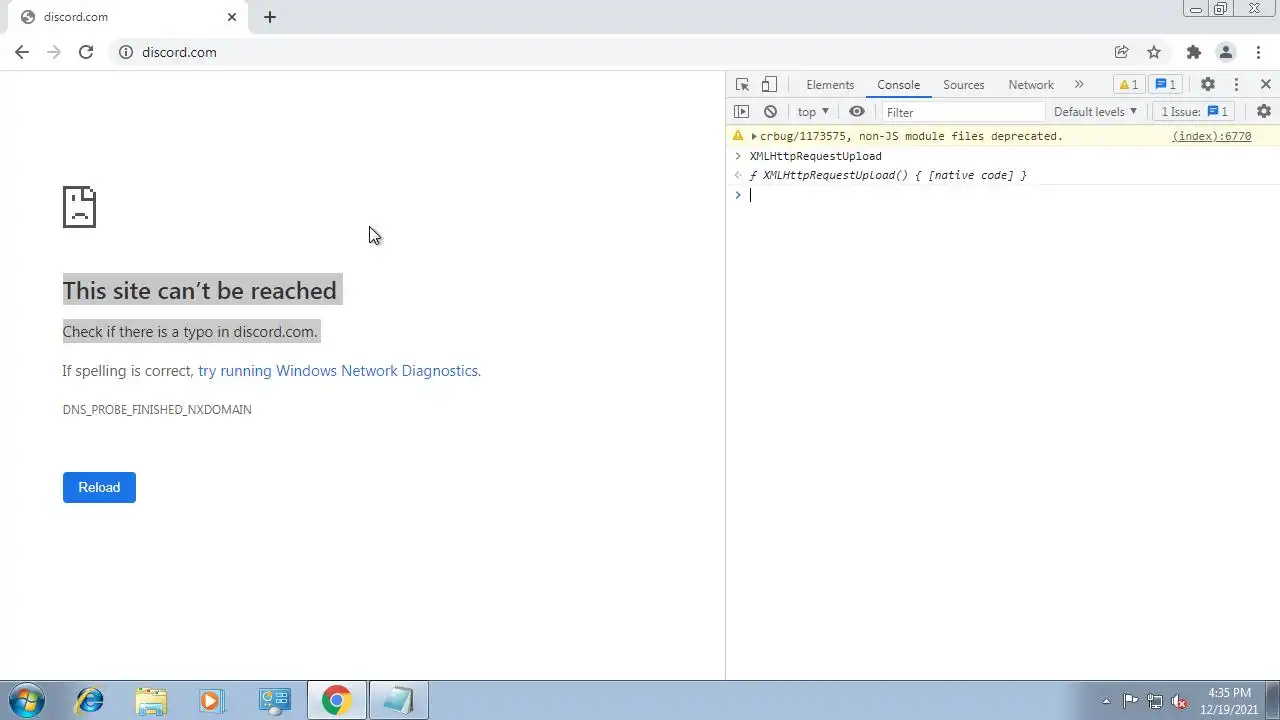Image resolution: width=1280 pixels, height=720 pixels.
Task: Open the 1 Issue indicator
Action: 1195,112
